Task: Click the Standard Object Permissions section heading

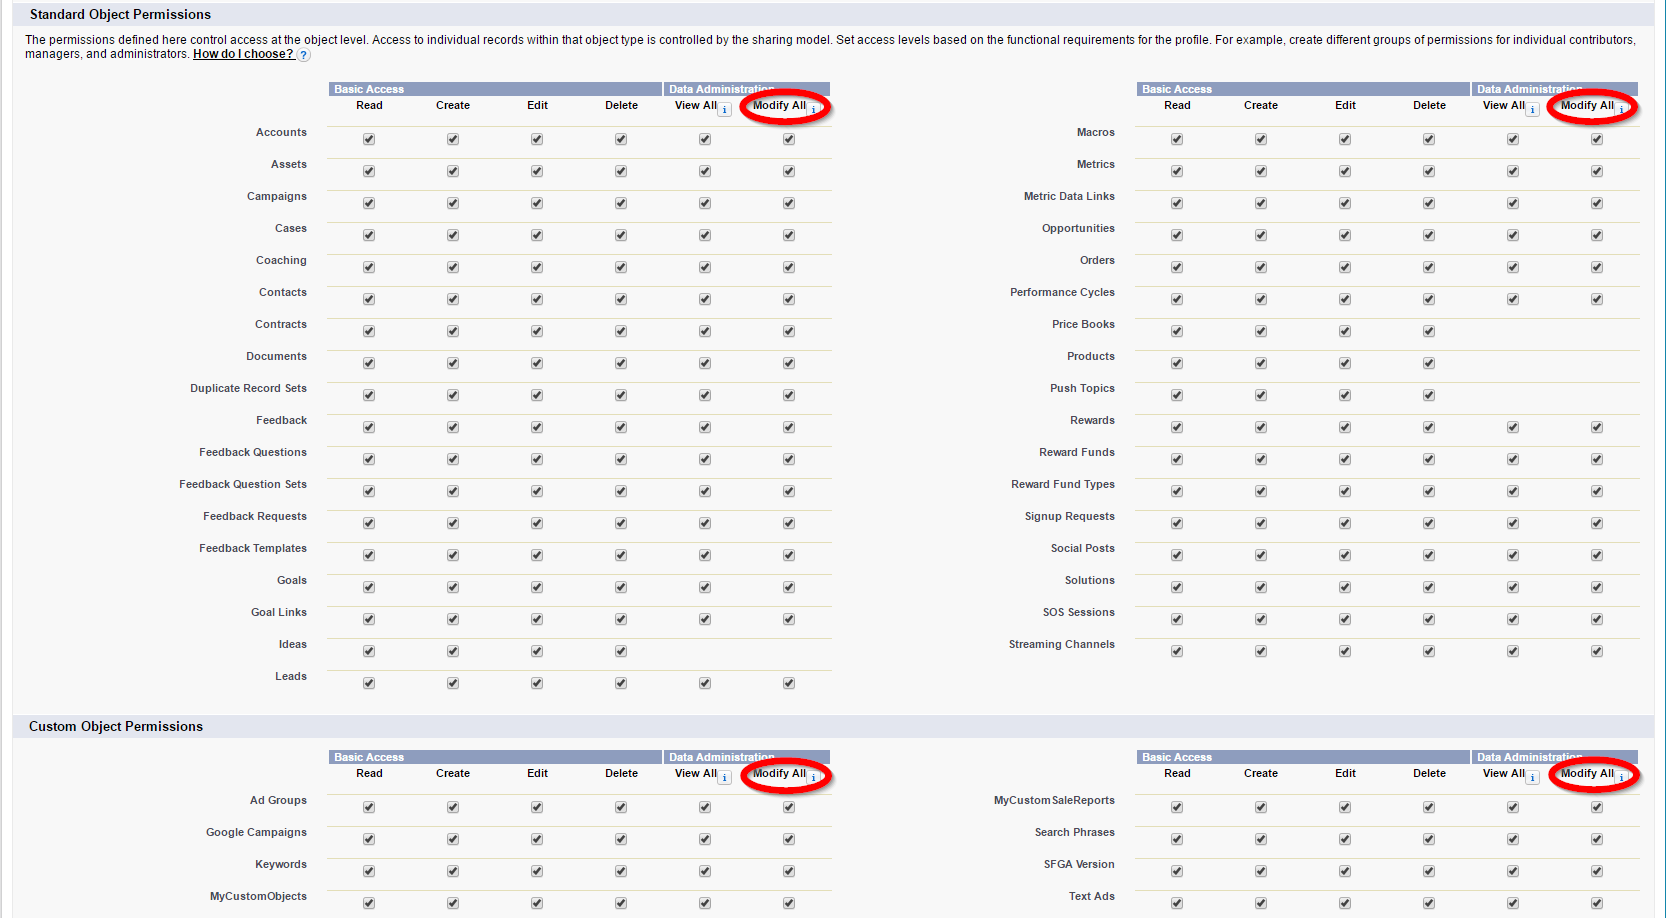Action: click(x=120, y=14)
